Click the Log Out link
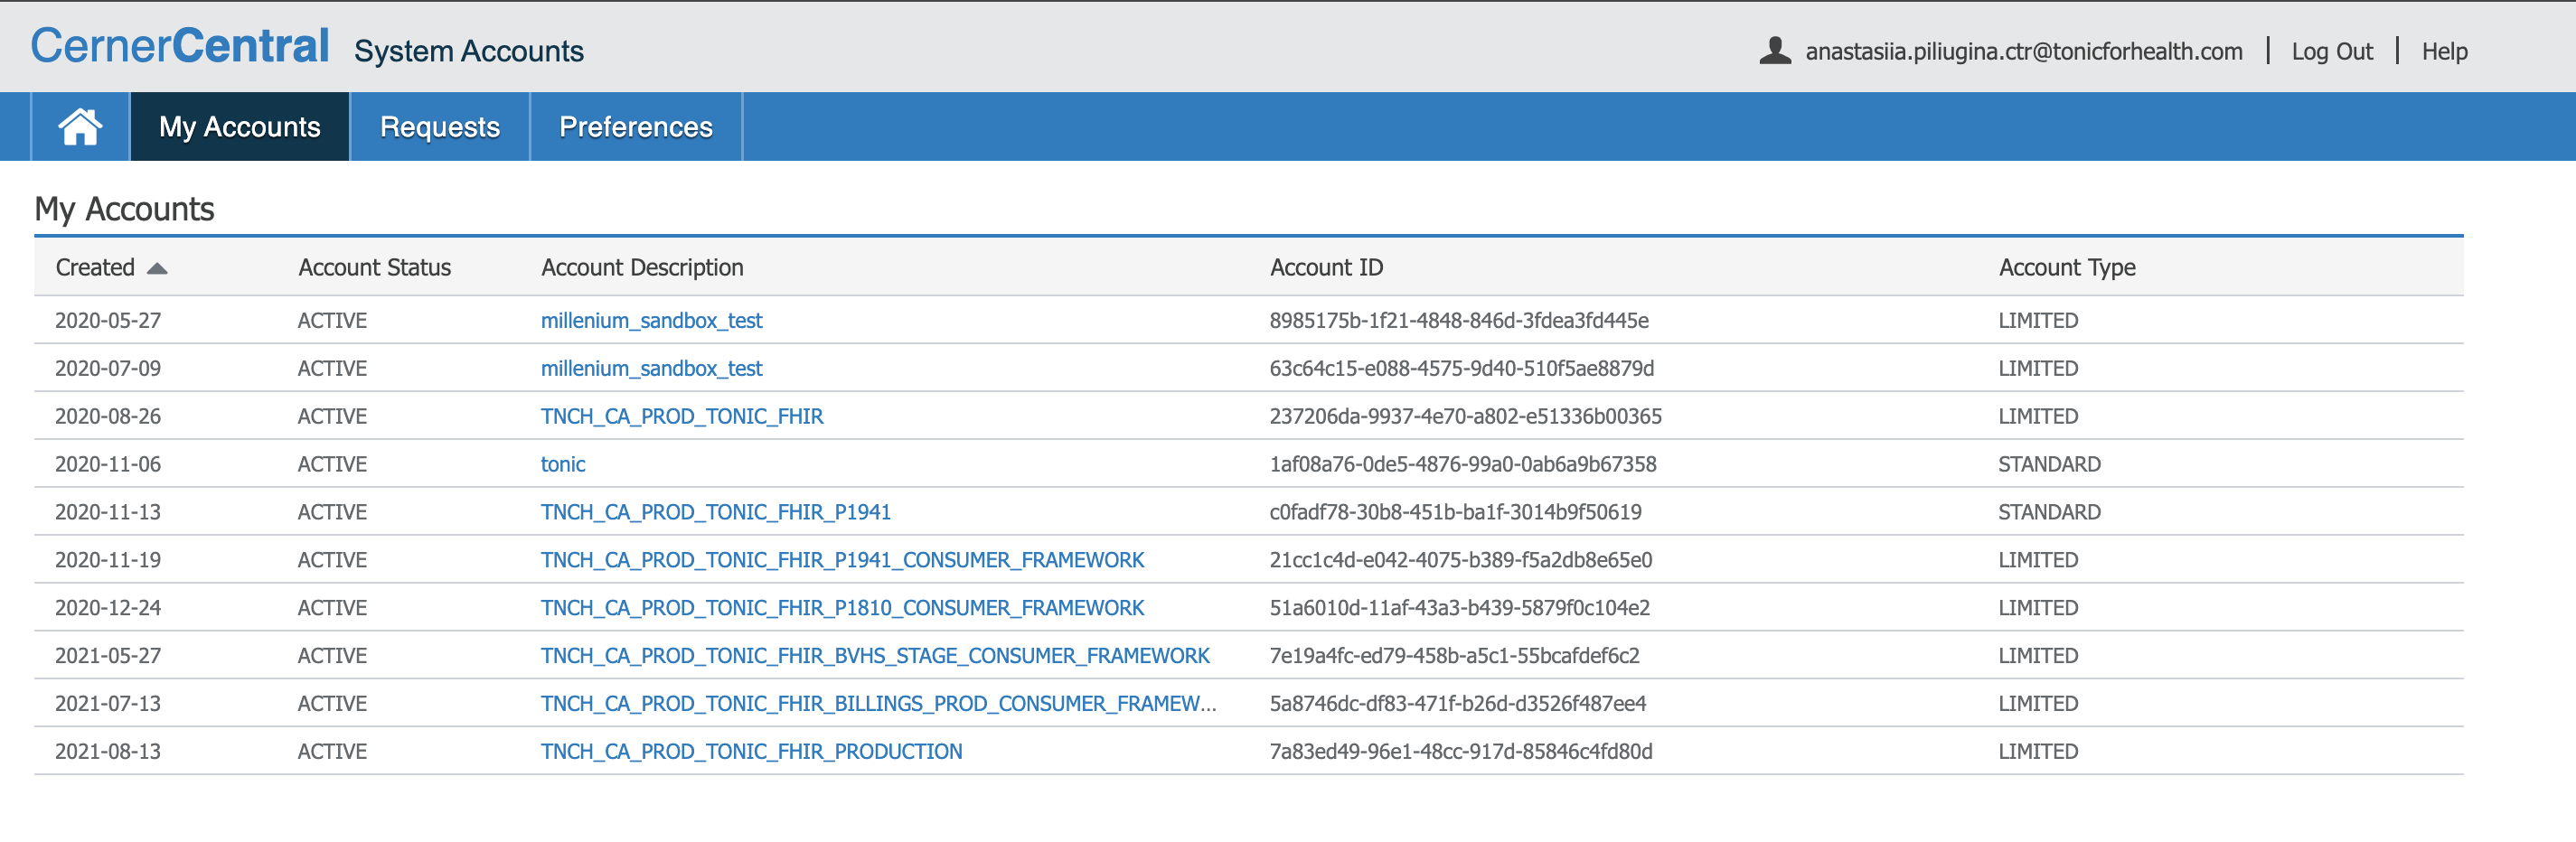 [2331, 52]
